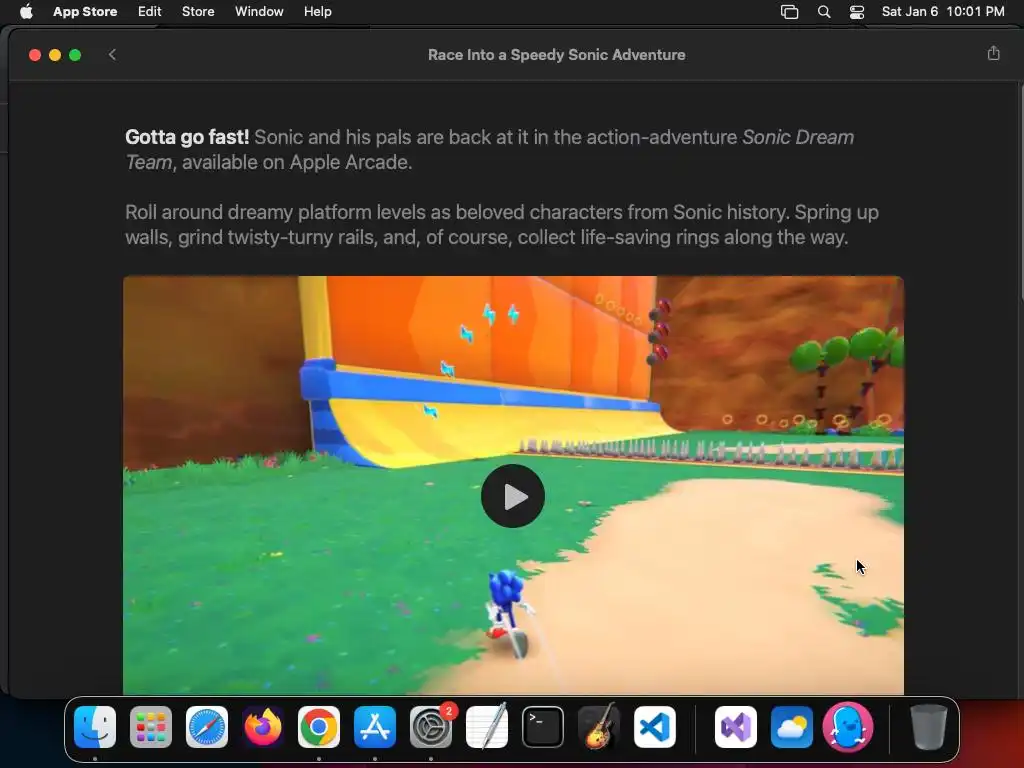Launch Google Chrome from the Dock
Screen dimensions: 1024x768
click(x=319, y=727)
